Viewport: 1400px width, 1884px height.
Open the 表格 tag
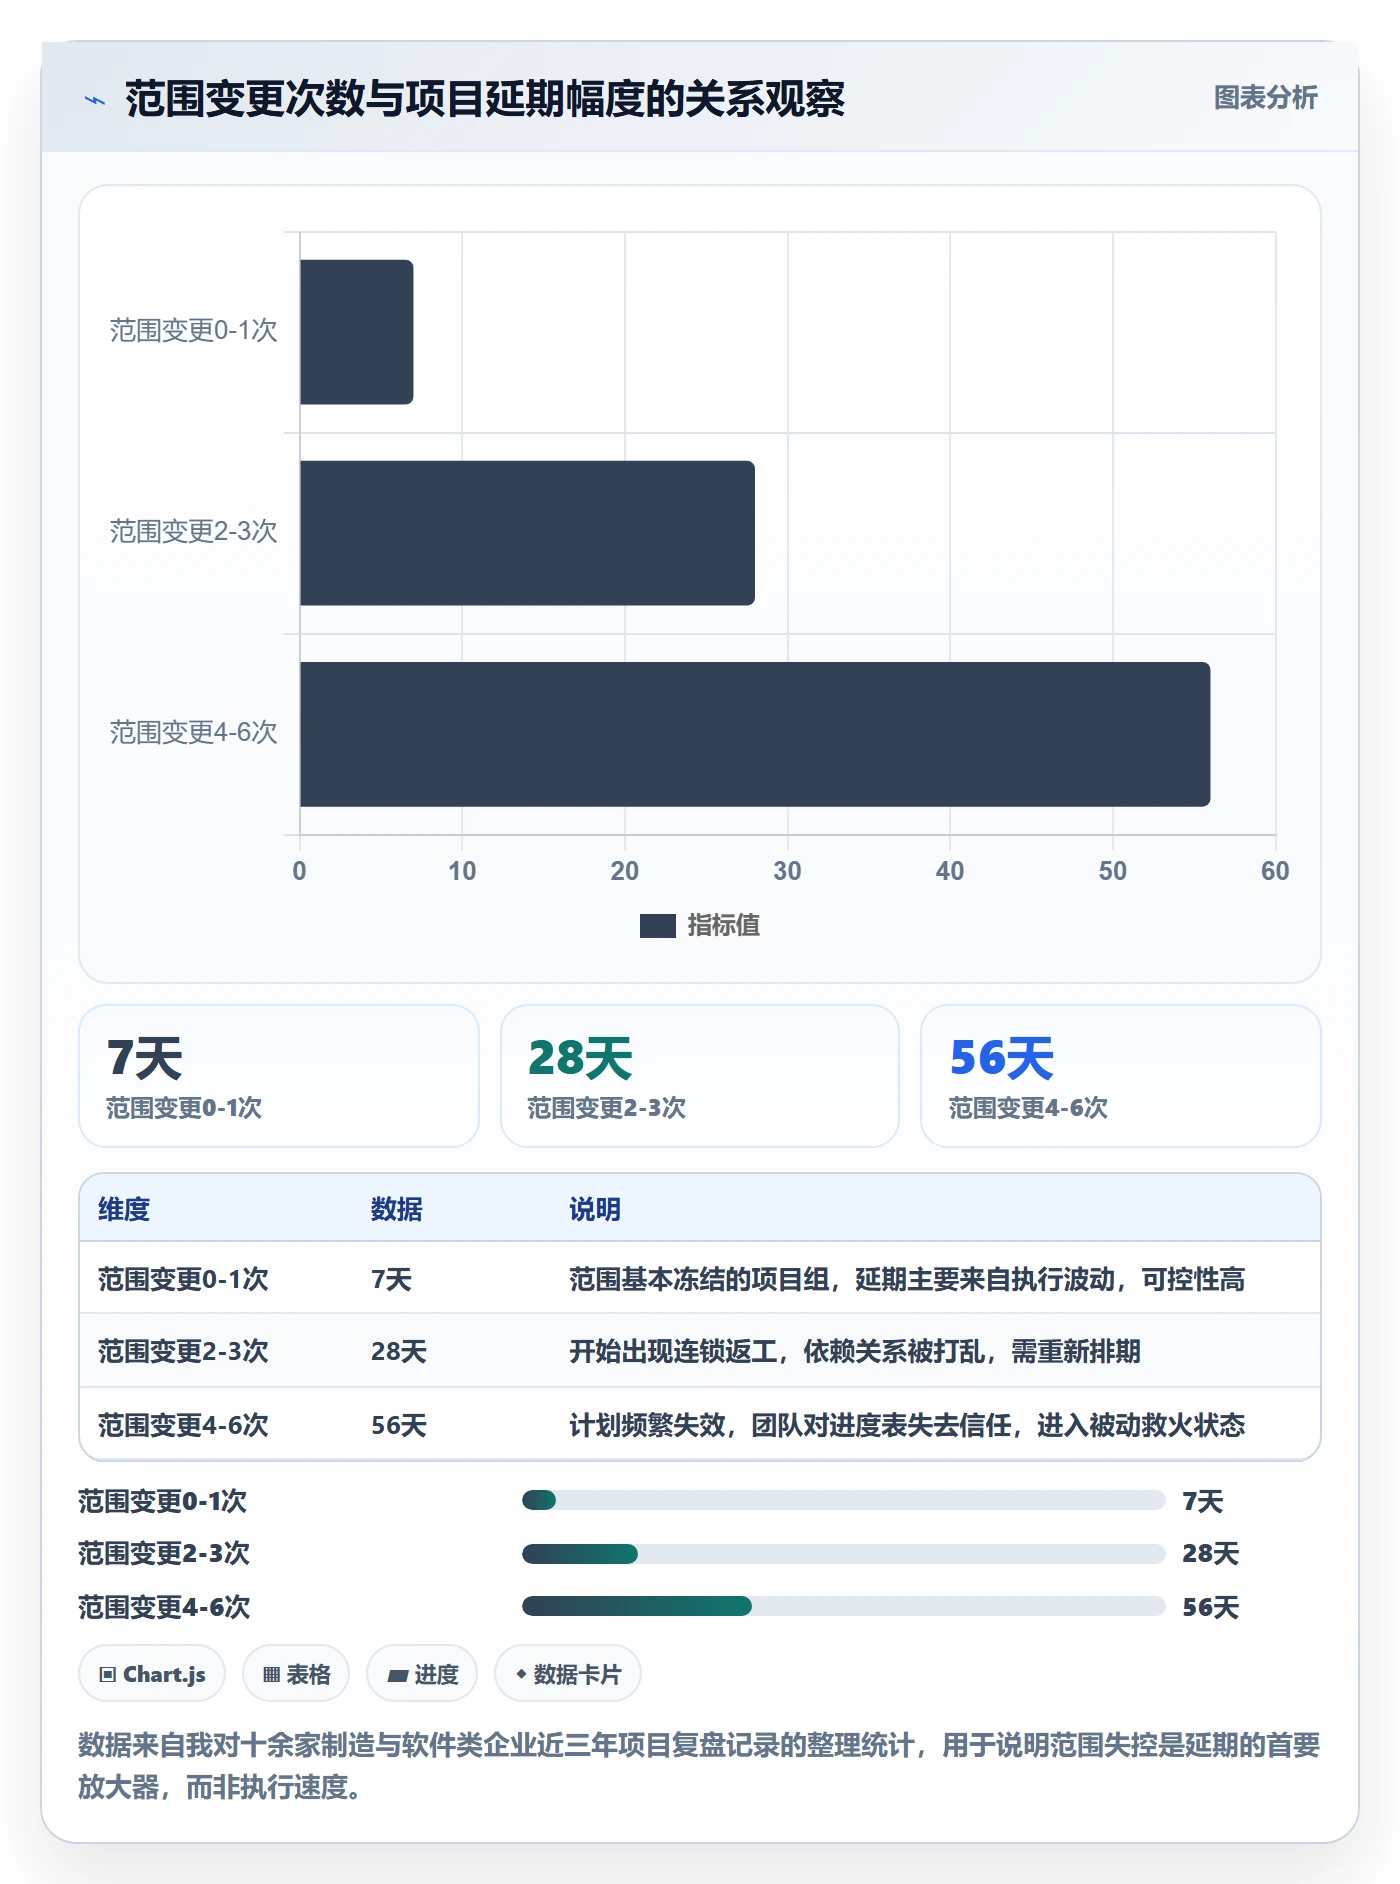(296, 1674)
